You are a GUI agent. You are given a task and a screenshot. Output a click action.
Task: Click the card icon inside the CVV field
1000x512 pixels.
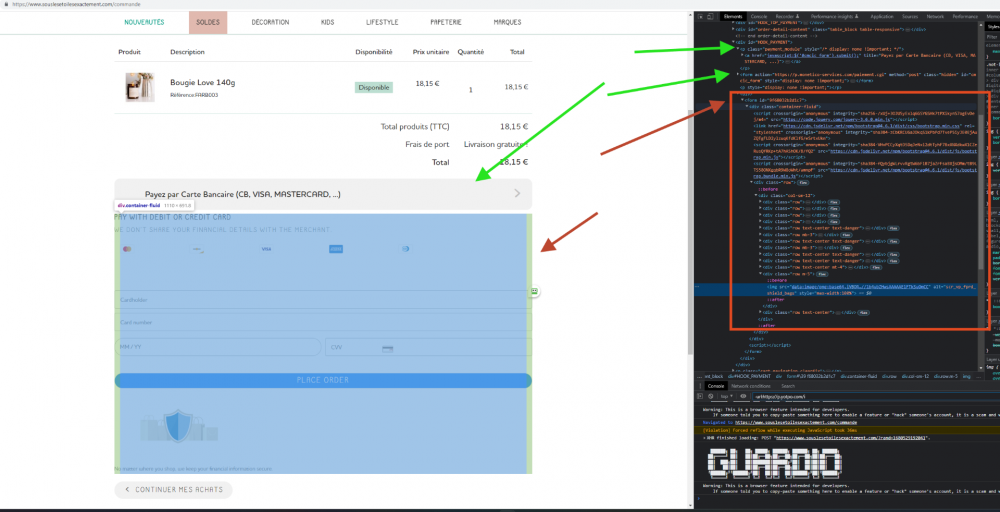(x=387, y=348)
